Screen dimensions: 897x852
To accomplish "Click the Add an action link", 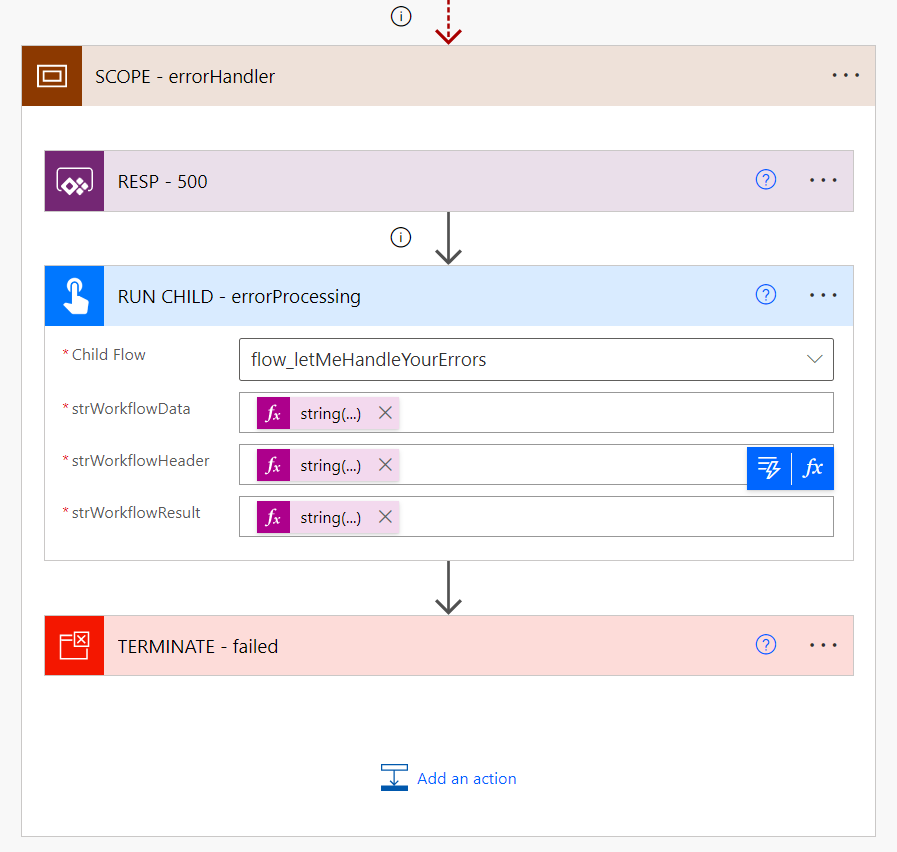I will pos(466,778).
